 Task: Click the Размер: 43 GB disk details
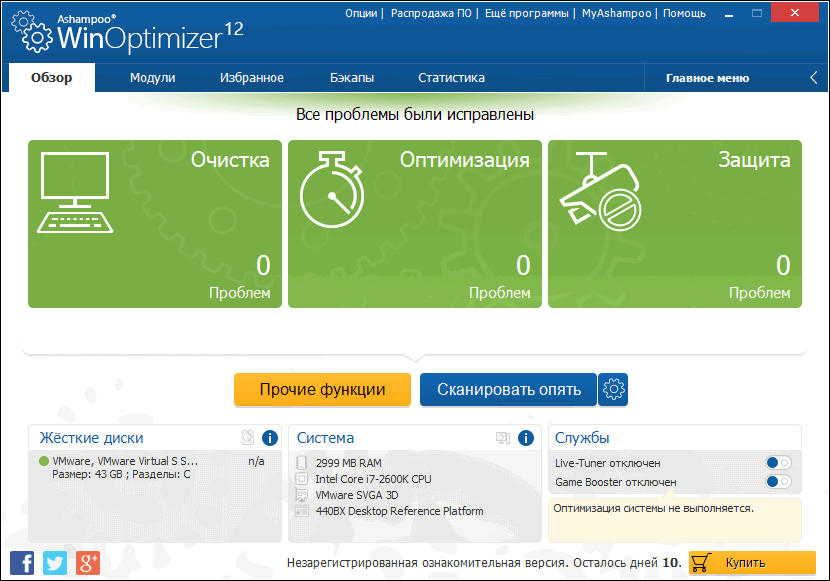(x=121, y=475)
